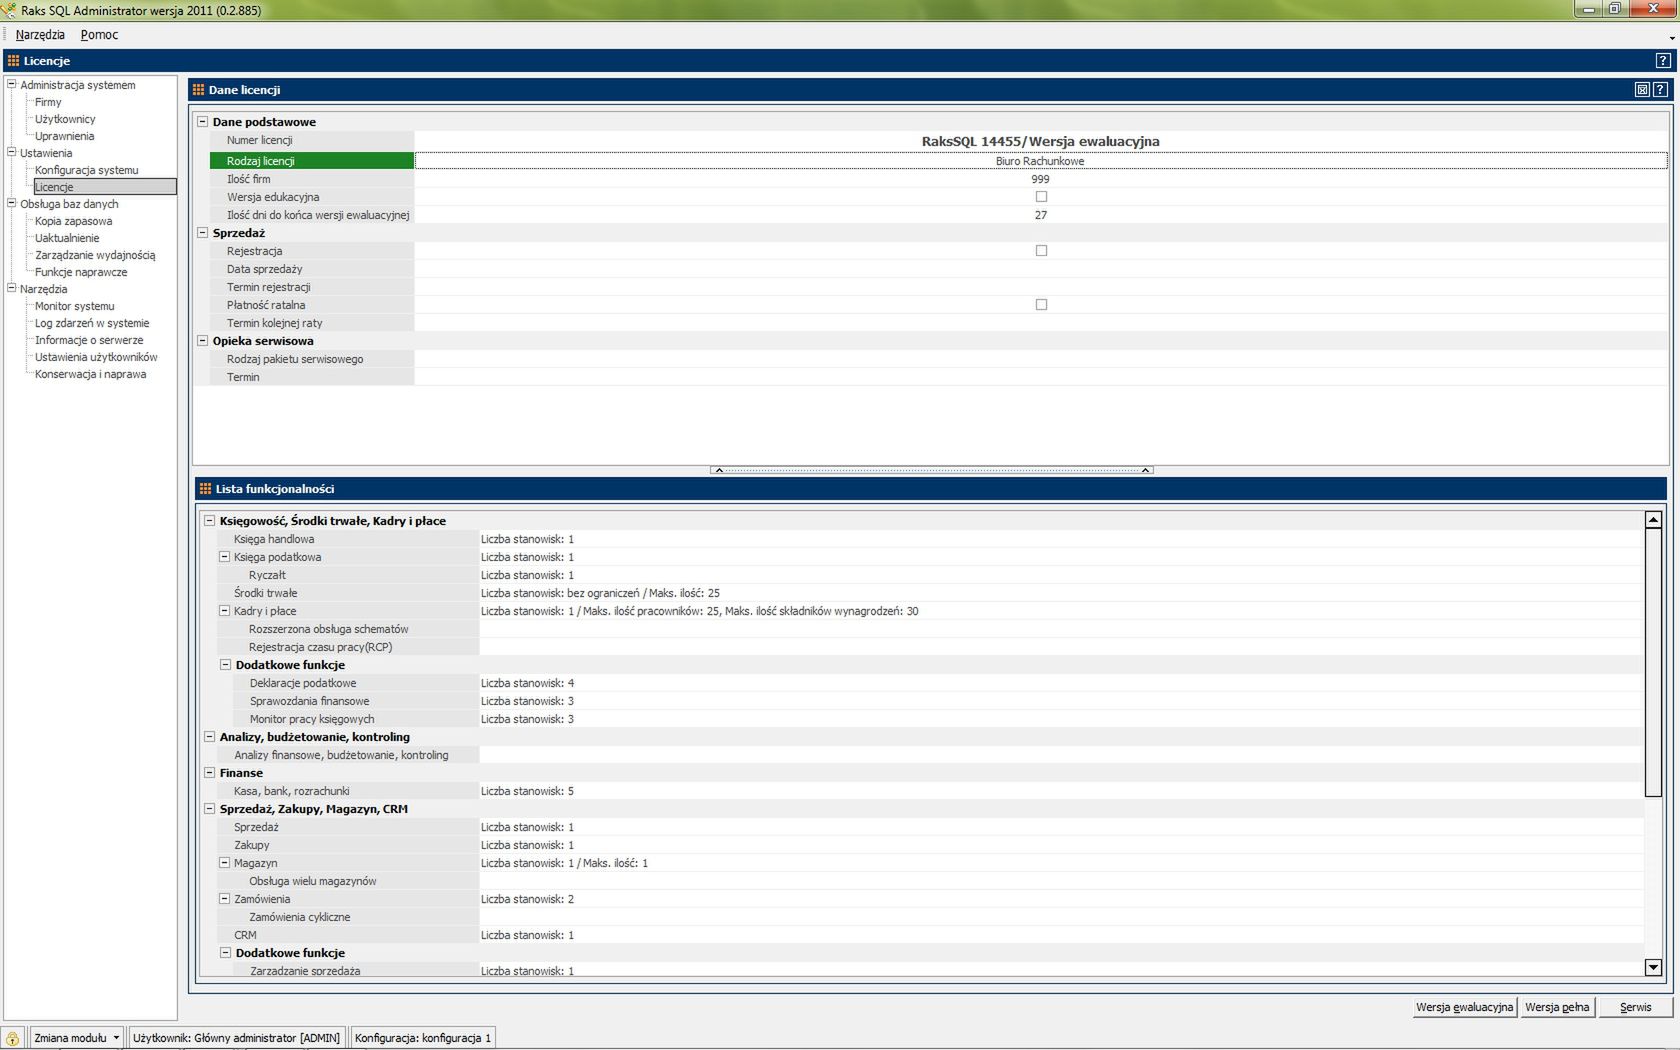Screen dimensions: 1680x1050
Task: Select the Rodzaj licencji row label
Action: tap(312, 161)
